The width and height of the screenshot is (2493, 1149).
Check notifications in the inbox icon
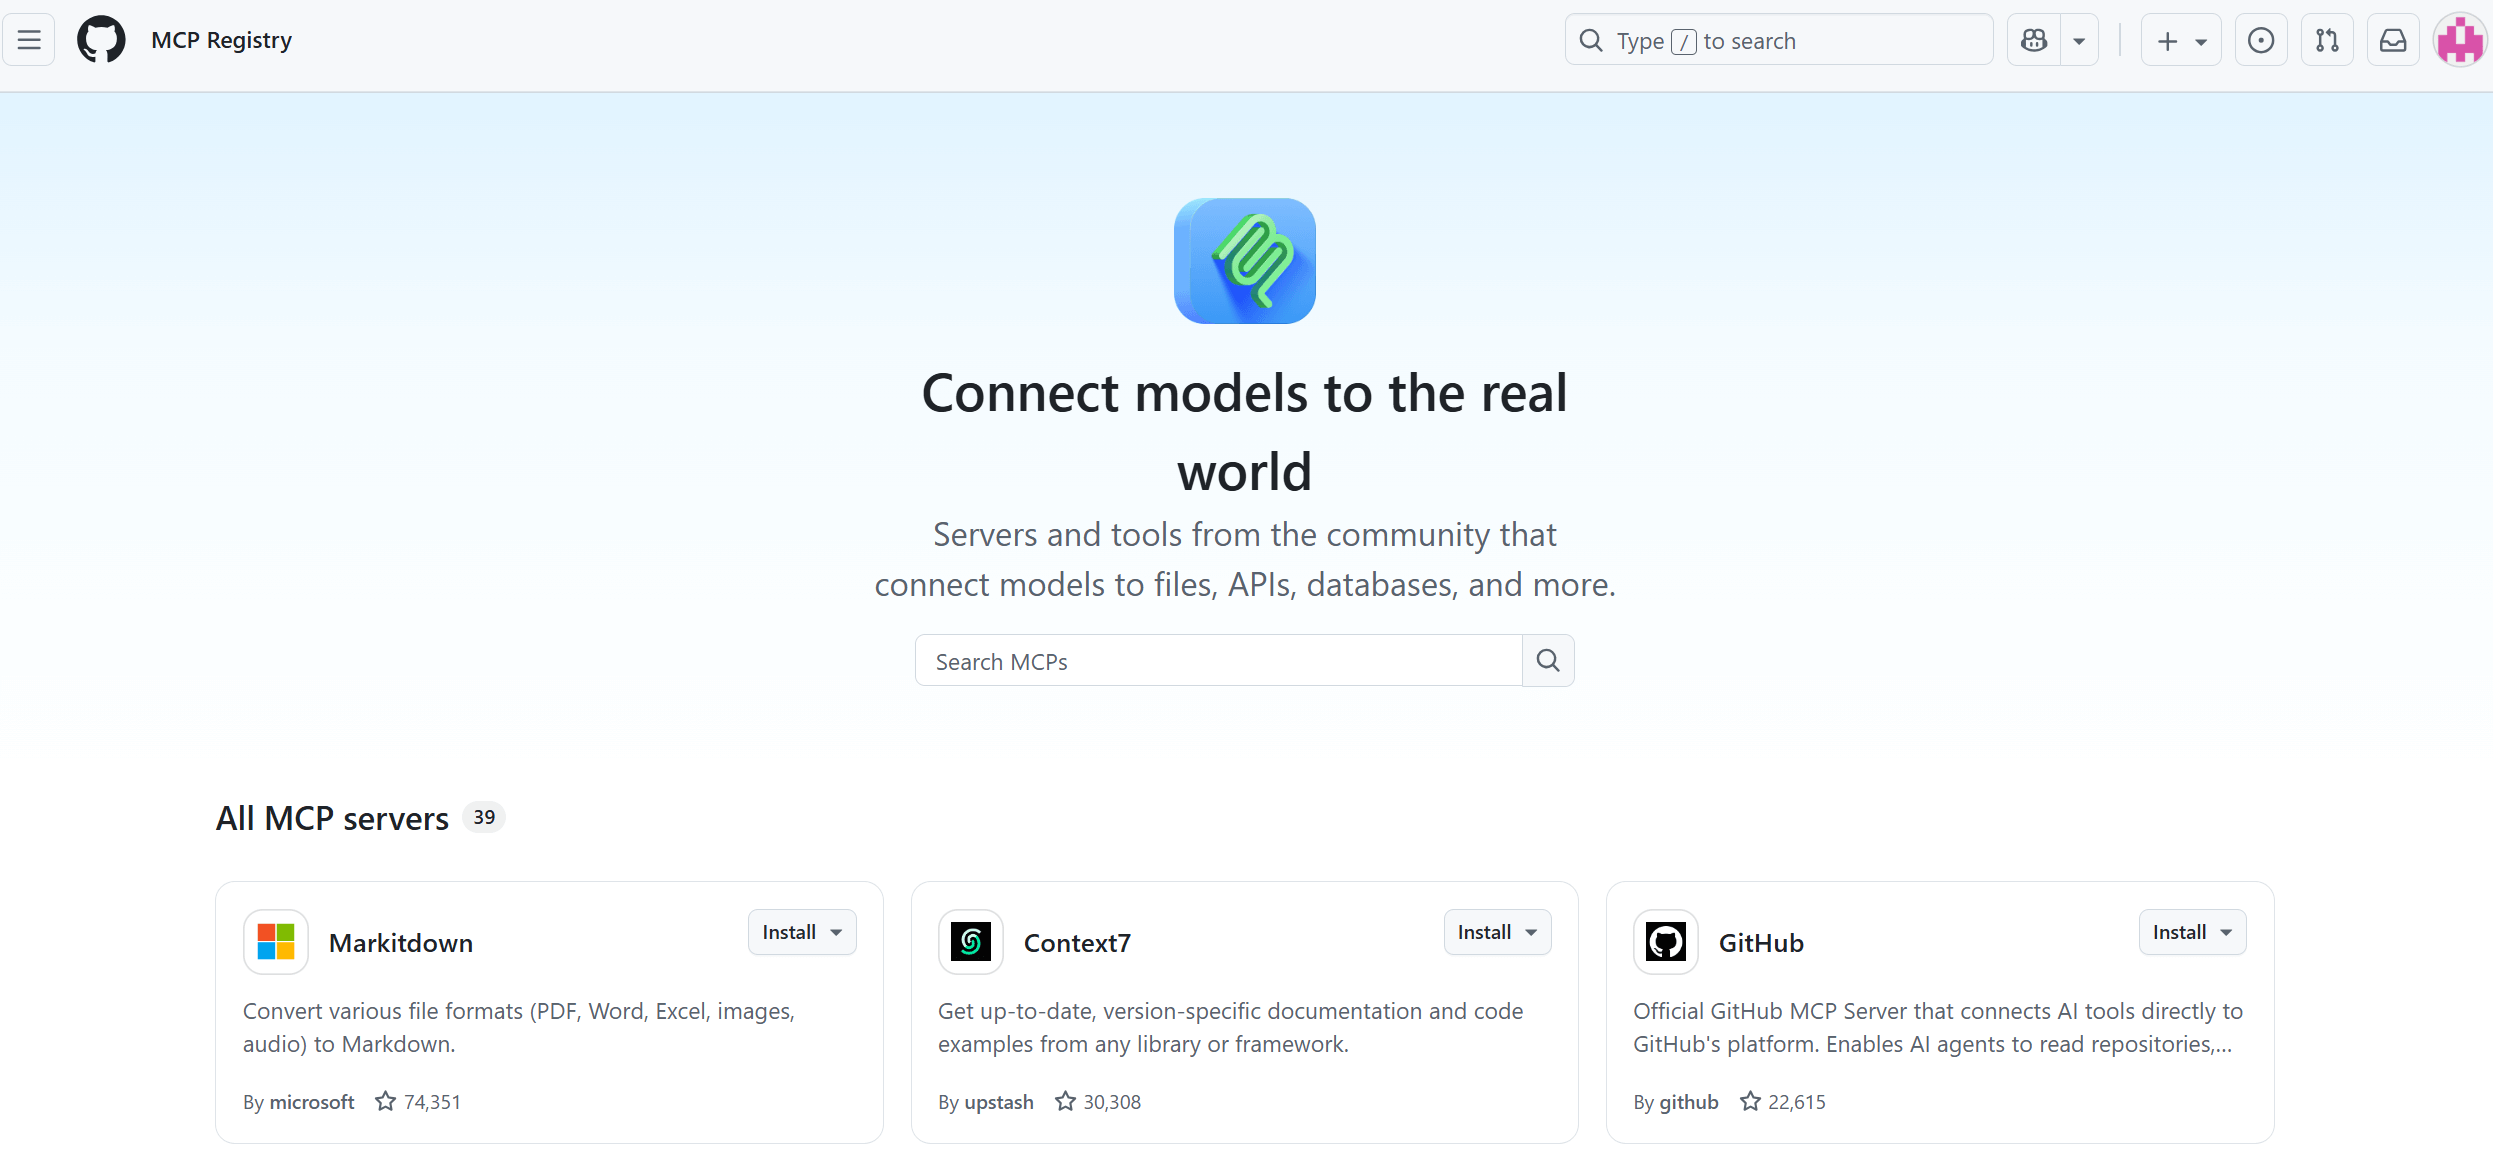(2392, 39)
